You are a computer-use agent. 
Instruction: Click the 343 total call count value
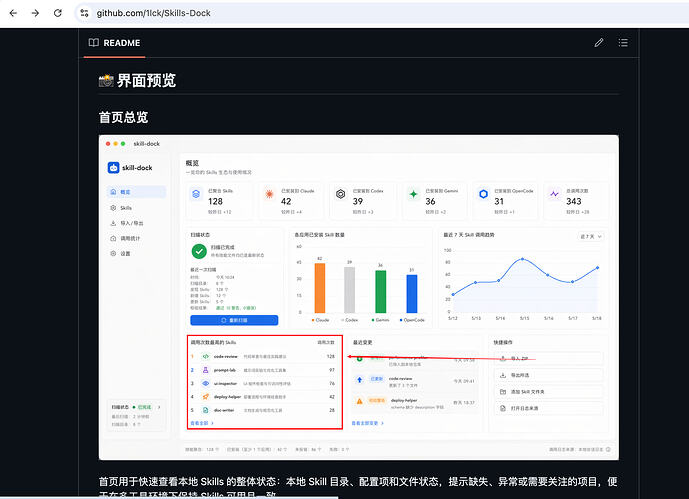tap(574, 201)
